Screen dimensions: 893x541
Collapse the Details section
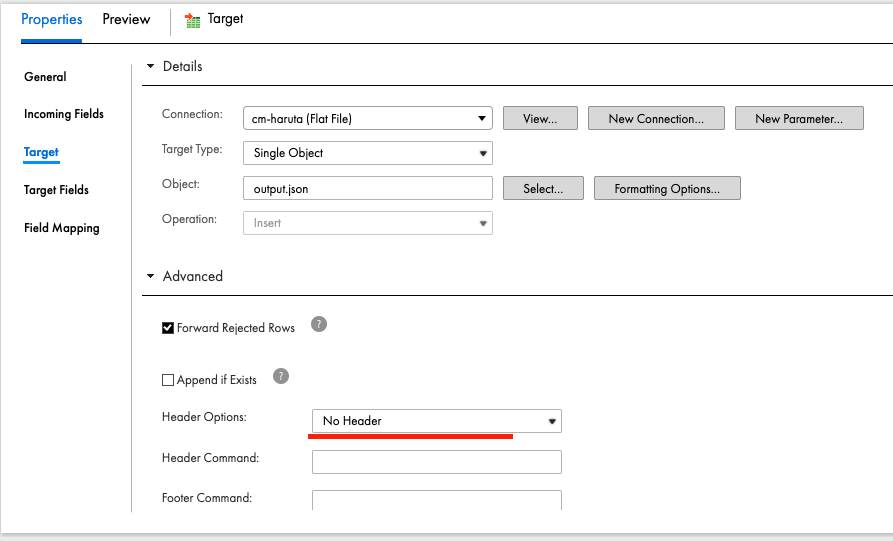[x=150, y=66]
